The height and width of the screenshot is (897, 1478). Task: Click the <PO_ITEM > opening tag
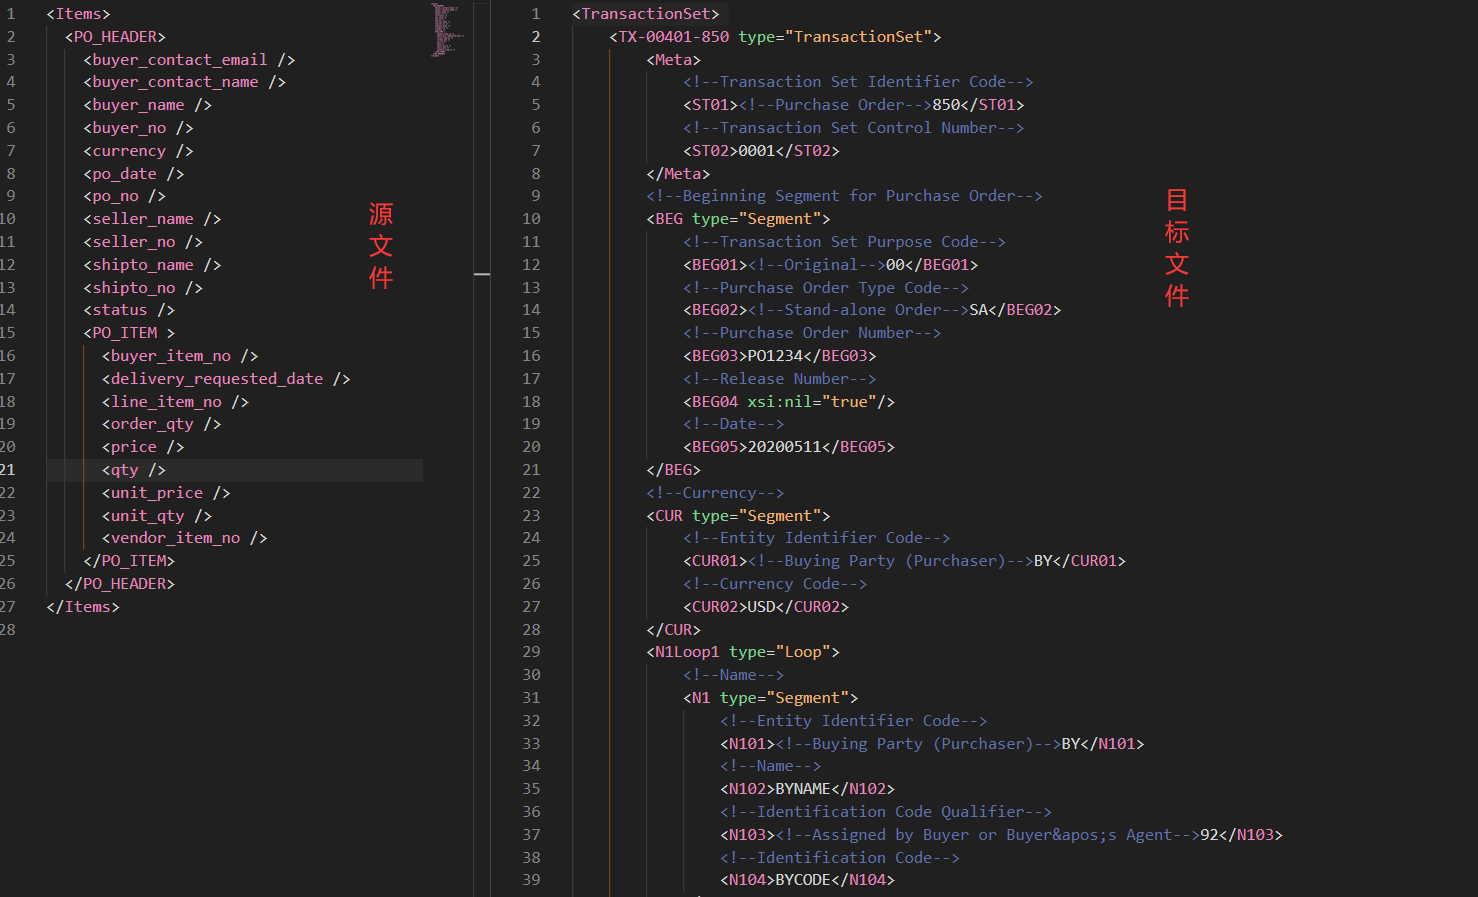pyautogui.click(x=129, y=333)
